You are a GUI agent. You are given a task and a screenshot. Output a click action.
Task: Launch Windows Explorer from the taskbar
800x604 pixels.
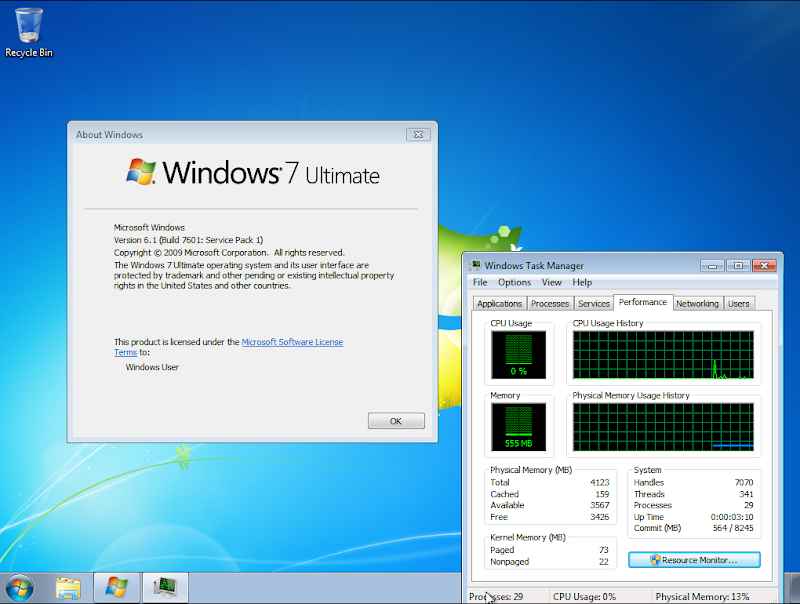tap(68, 588)
